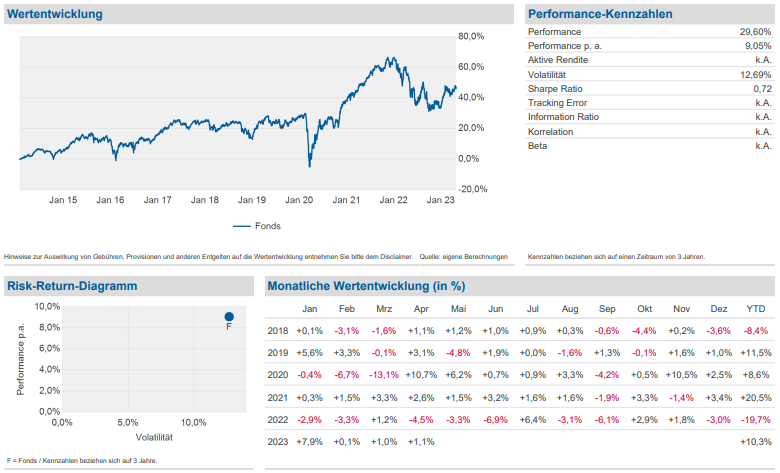Click the Performance p. a. value 9,05%
The image size is (780, 473).
tap(758, 46)
